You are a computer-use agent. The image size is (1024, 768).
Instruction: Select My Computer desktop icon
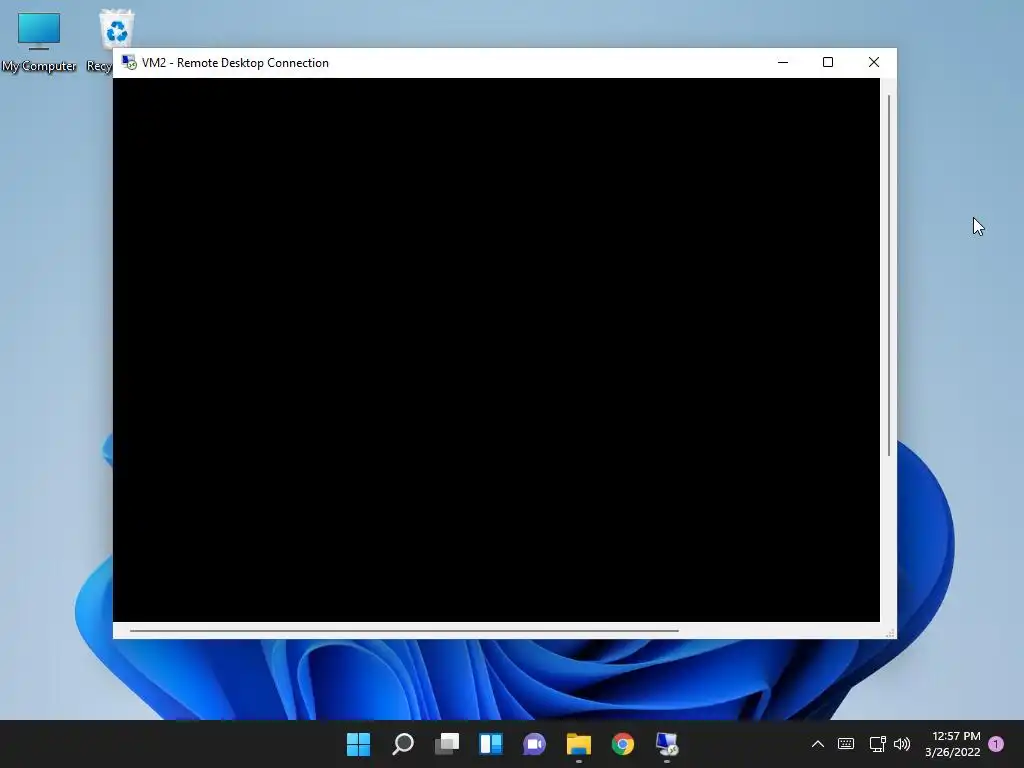click(x=39, y=41)
